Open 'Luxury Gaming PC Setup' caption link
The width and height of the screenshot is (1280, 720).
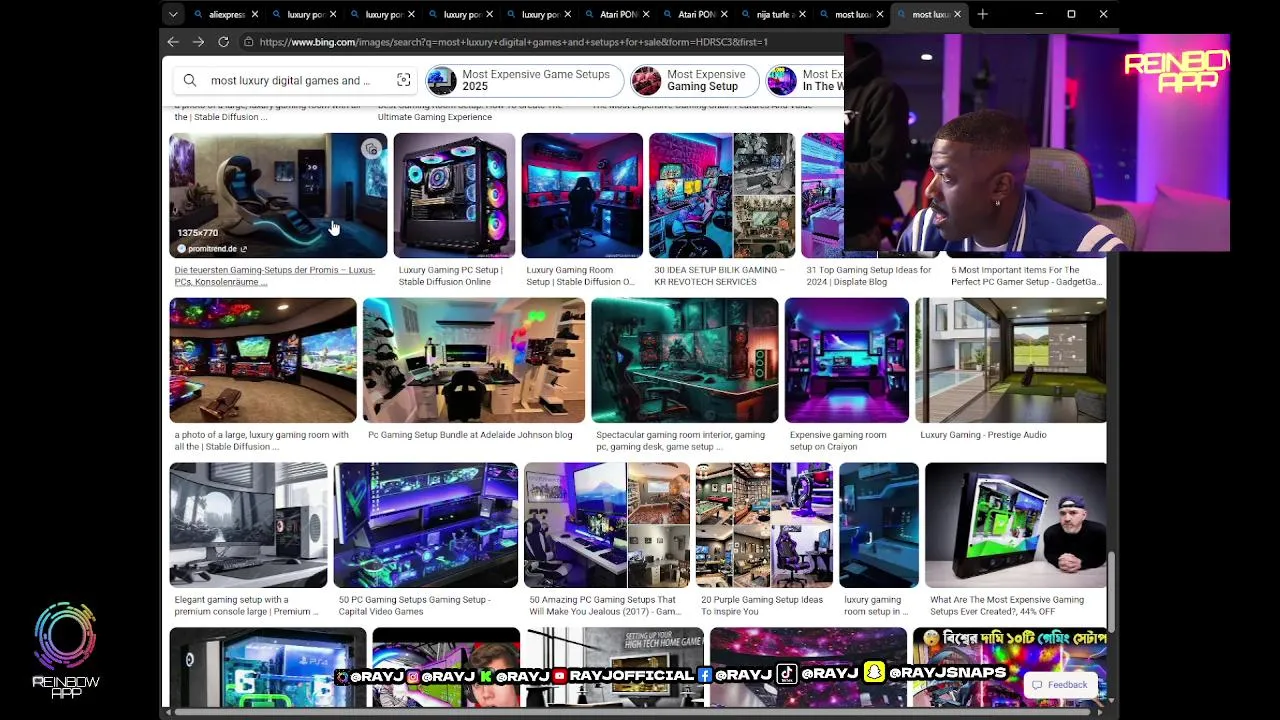(x=450, y=275)
